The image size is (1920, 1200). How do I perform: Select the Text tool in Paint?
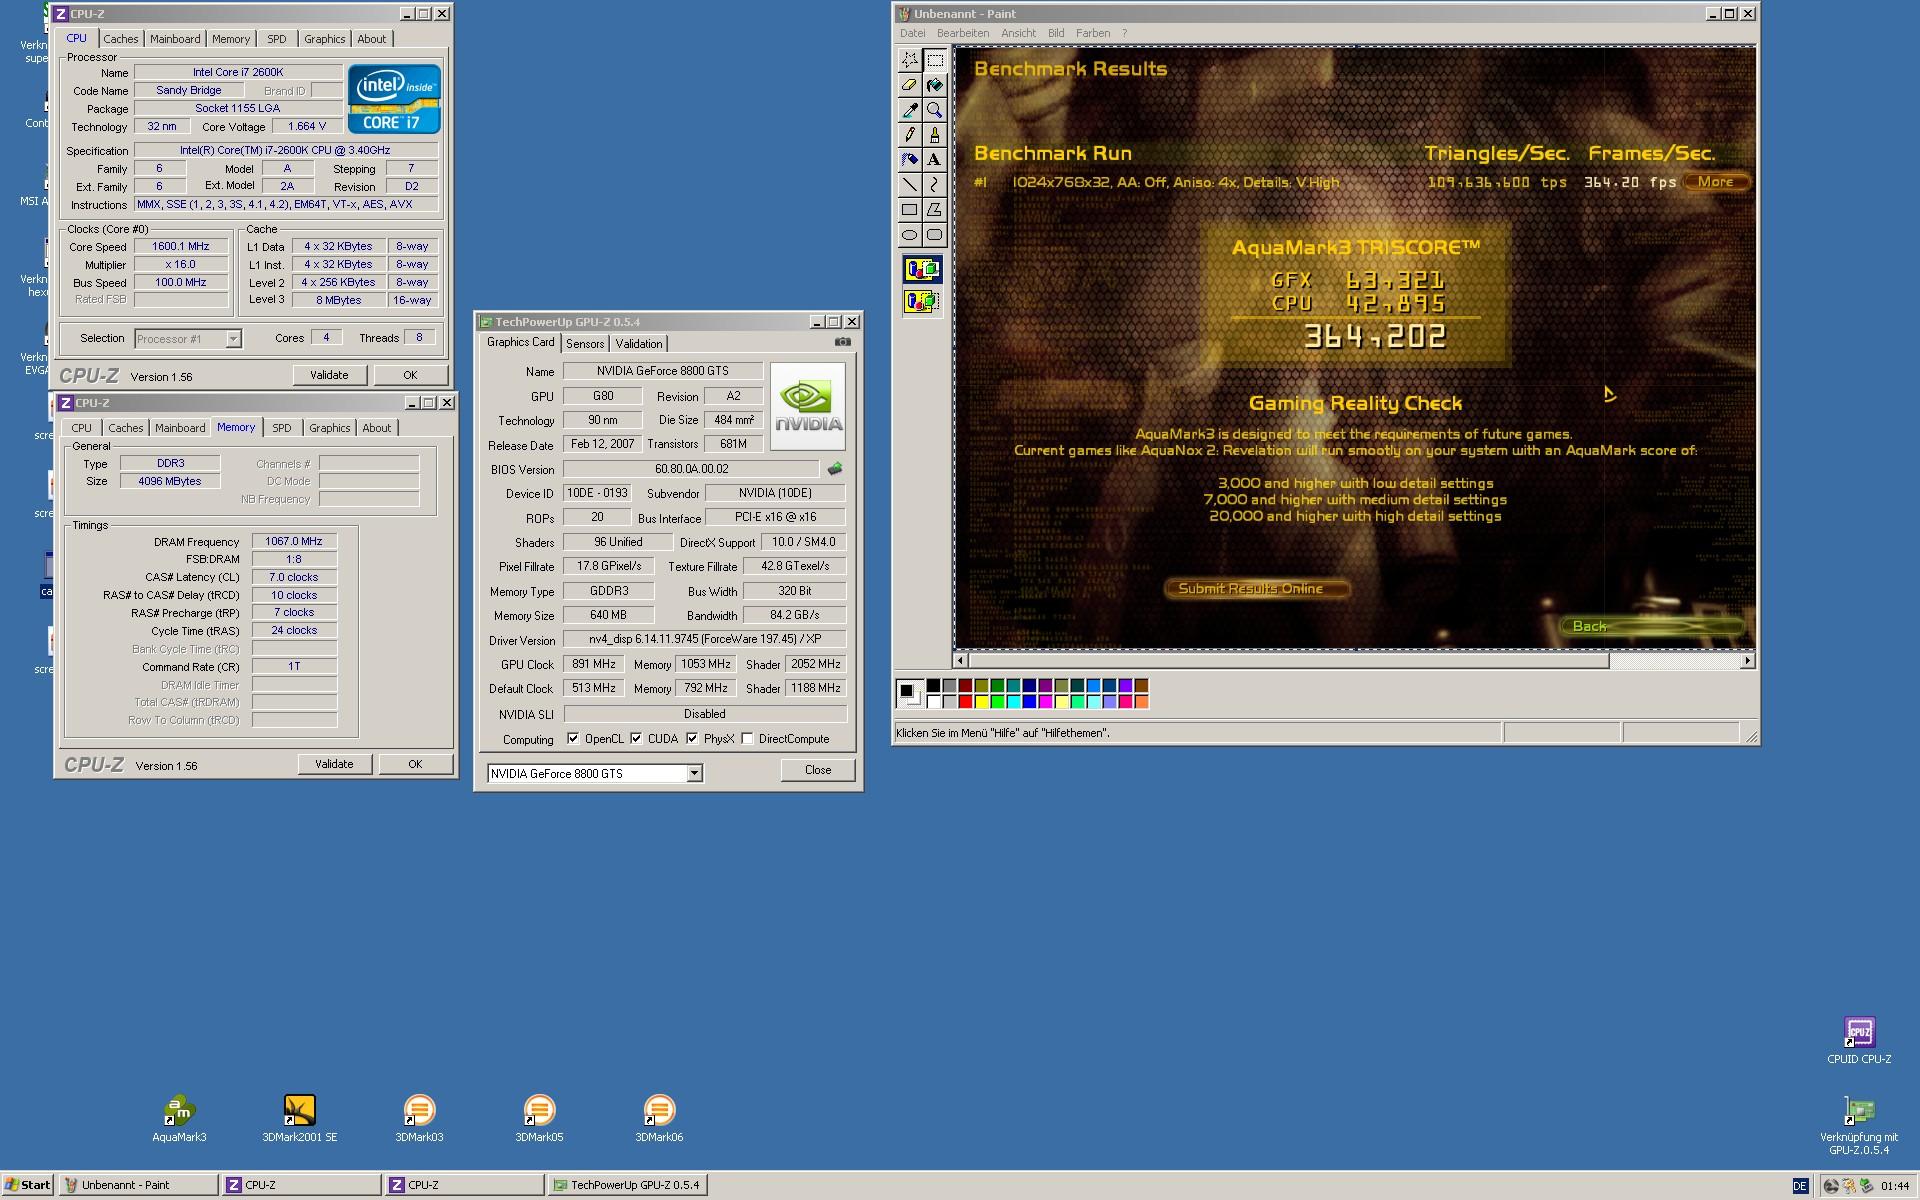934,160
